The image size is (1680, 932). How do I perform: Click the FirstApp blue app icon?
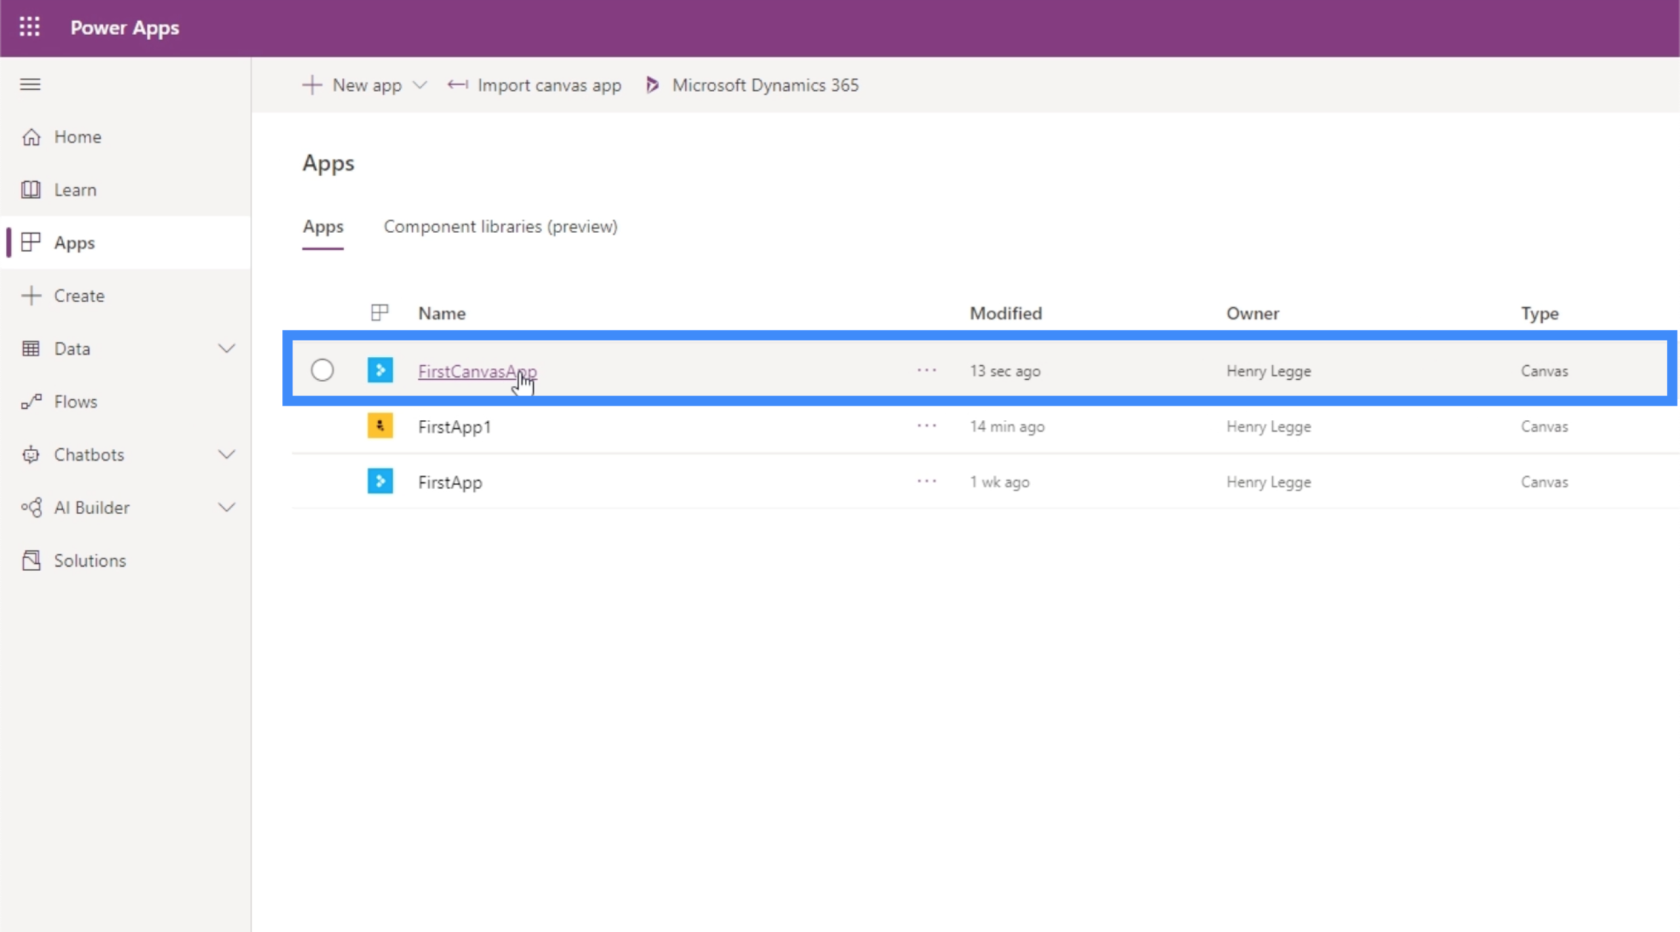tap(380, 481)
